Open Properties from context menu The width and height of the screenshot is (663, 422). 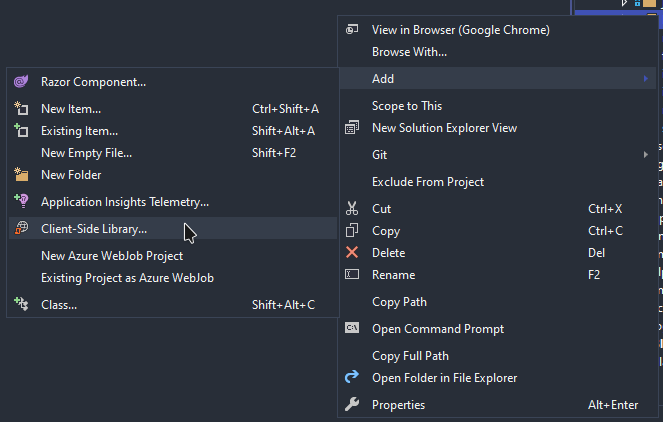click(x=498, y=405)
